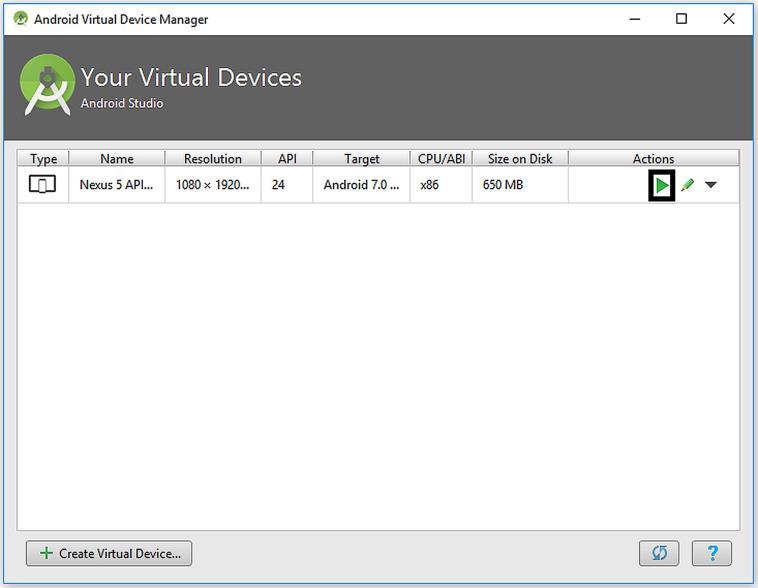
Task: Sort by Name column header
Action: [117, 159]
